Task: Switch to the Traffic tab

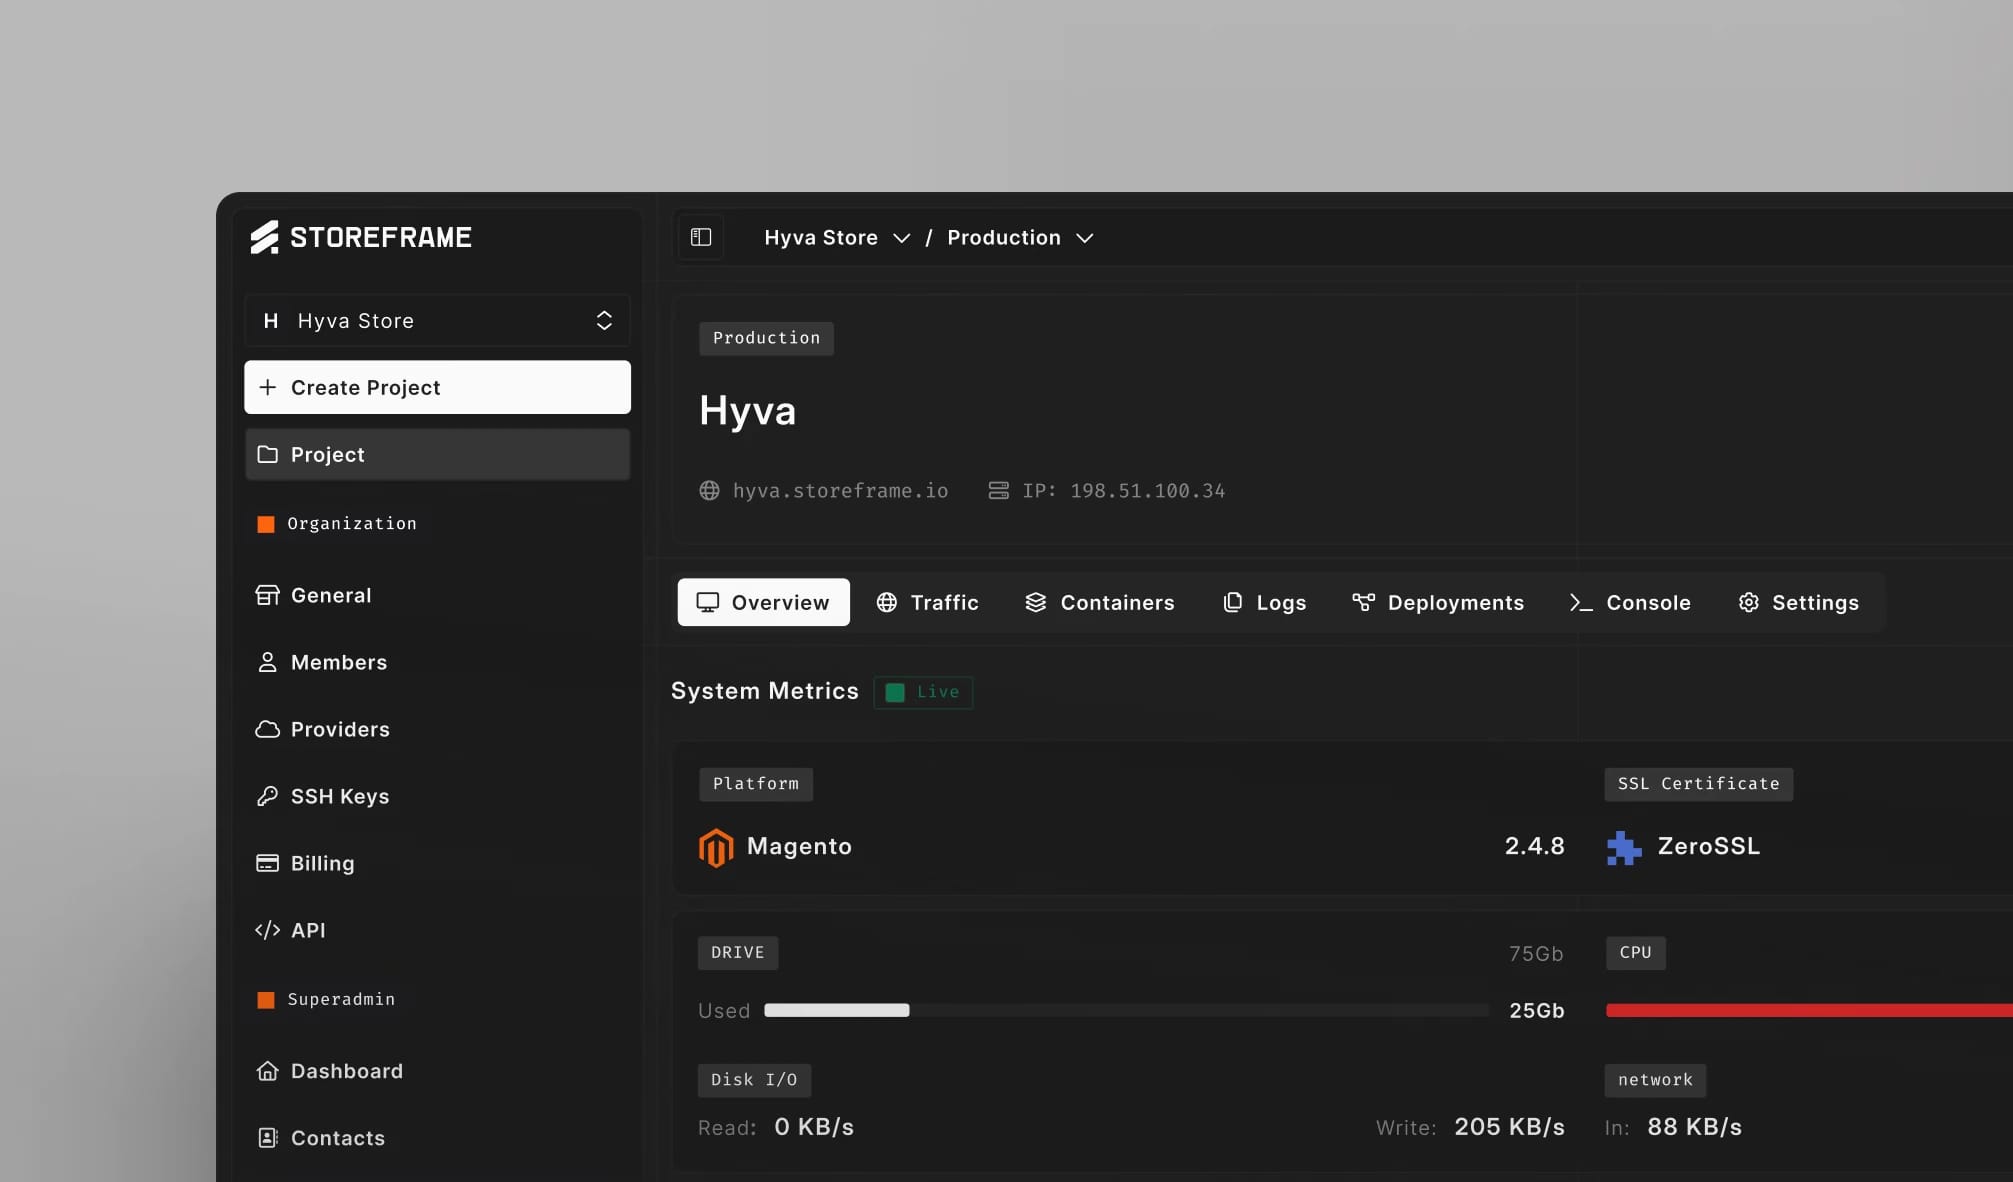Action: 927,602
